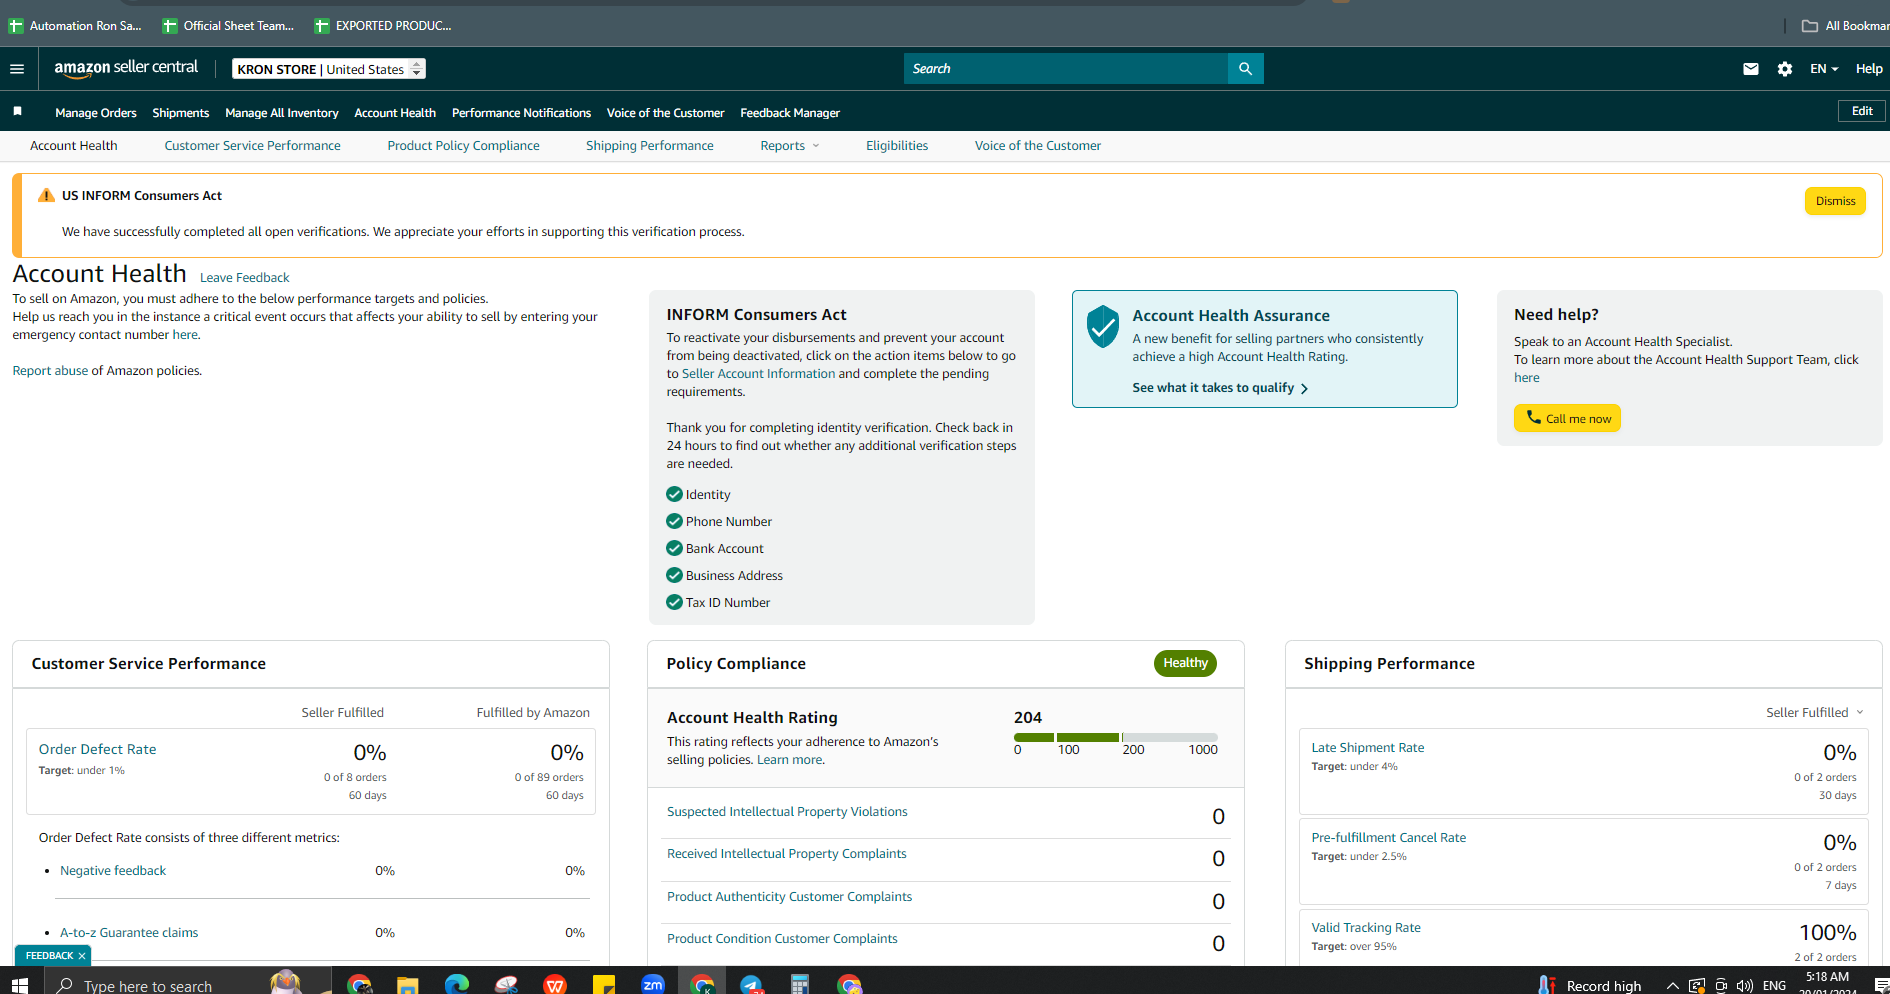Close the FEEDBACK tab widget

[82, 956]
